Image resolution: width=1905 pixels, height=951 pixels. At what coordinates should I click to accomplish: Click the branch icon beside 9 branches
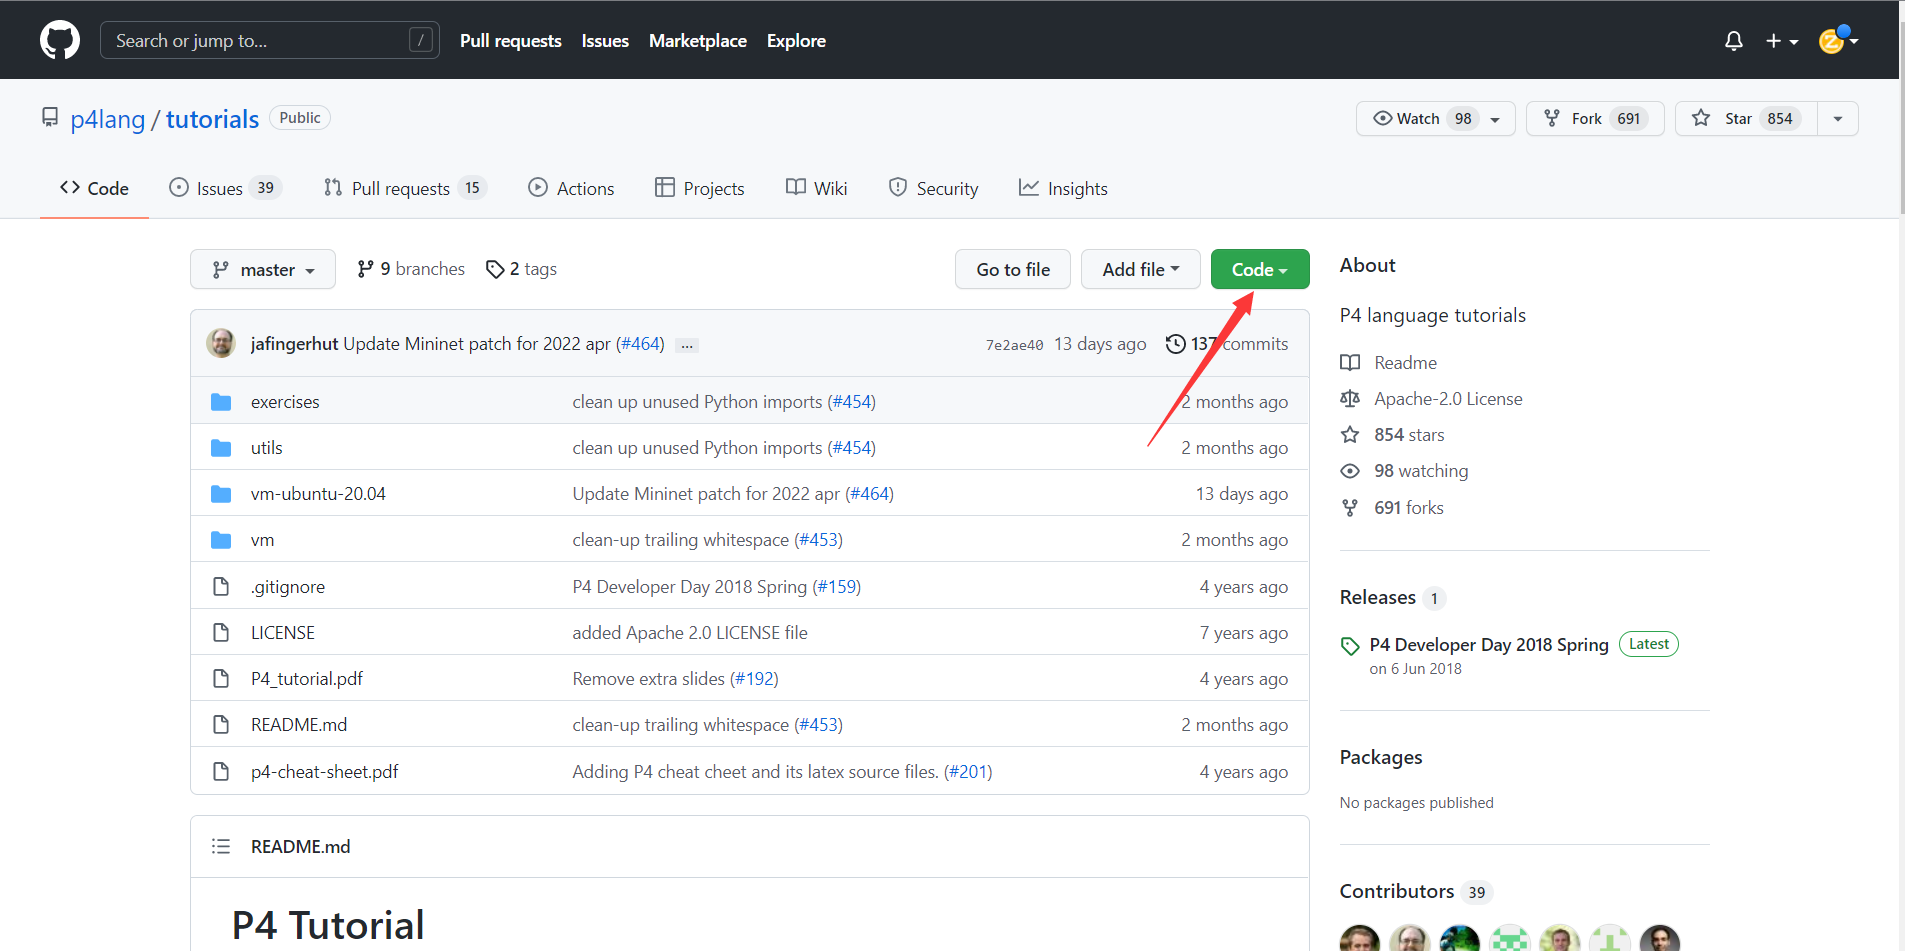click(x=366, y=269)
